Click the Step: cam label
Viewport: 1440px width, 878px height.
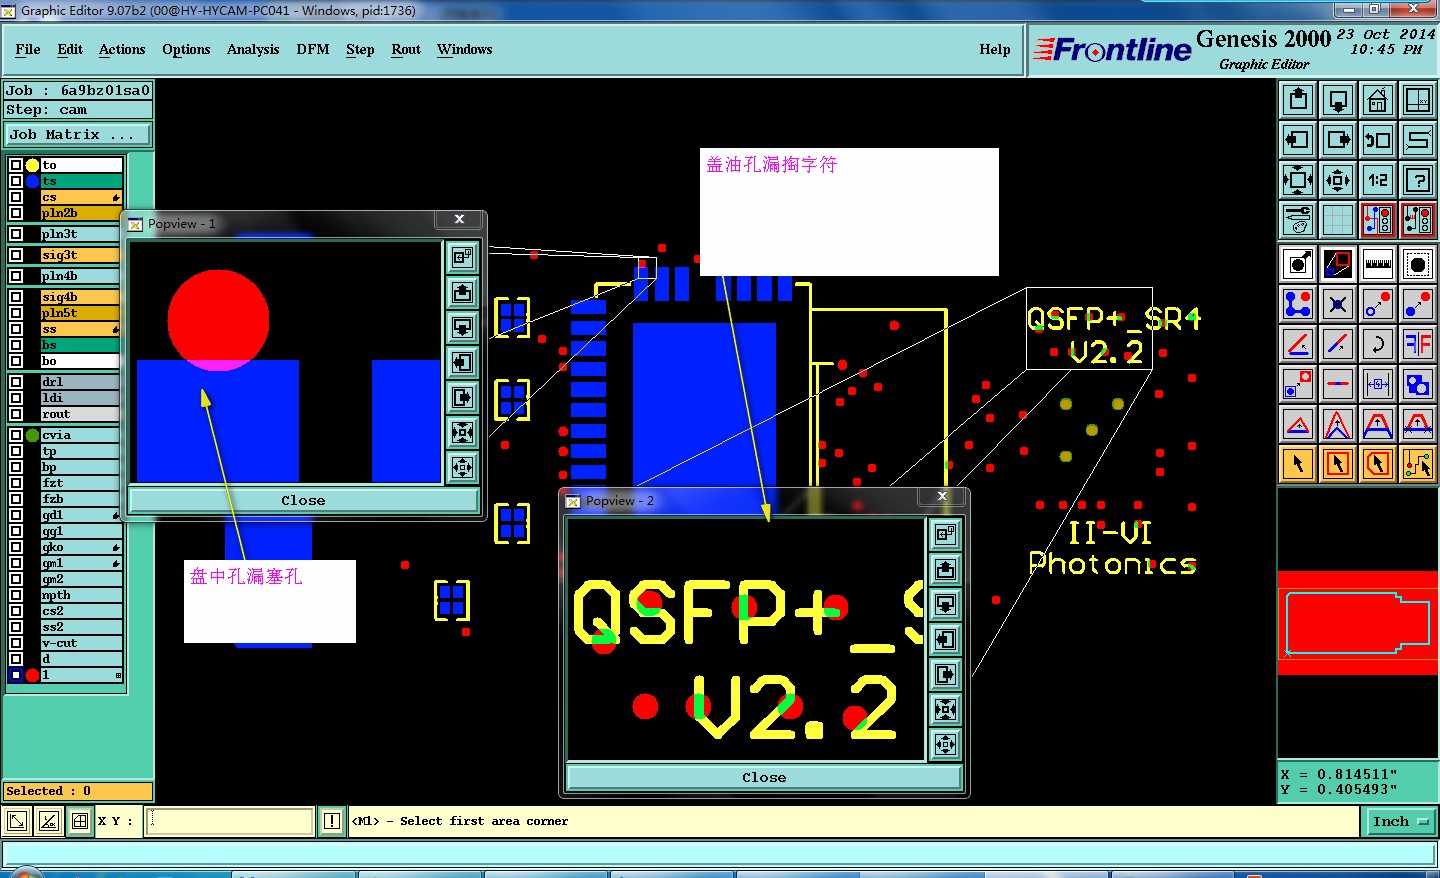pyautogui.click(x=78, y=110)
